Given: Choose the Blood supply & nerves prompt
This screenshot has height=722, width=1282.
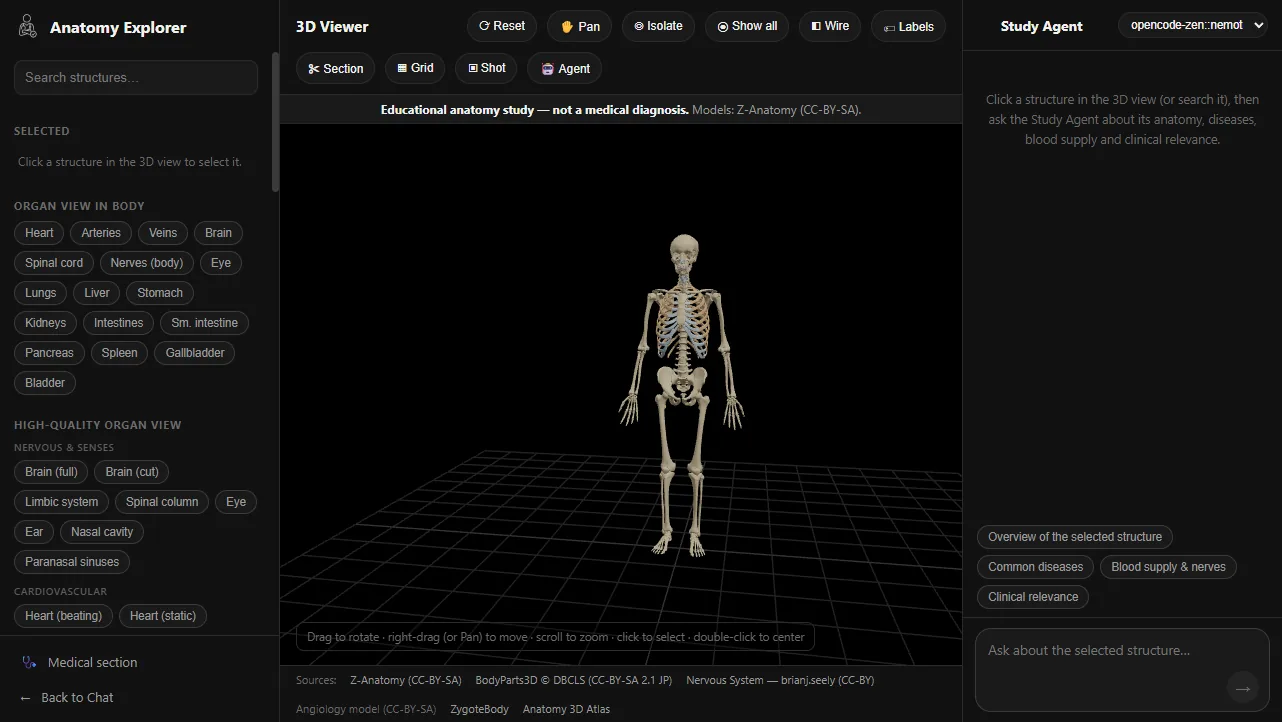Looking at the screenshot, I should [x=1168, y=567].
